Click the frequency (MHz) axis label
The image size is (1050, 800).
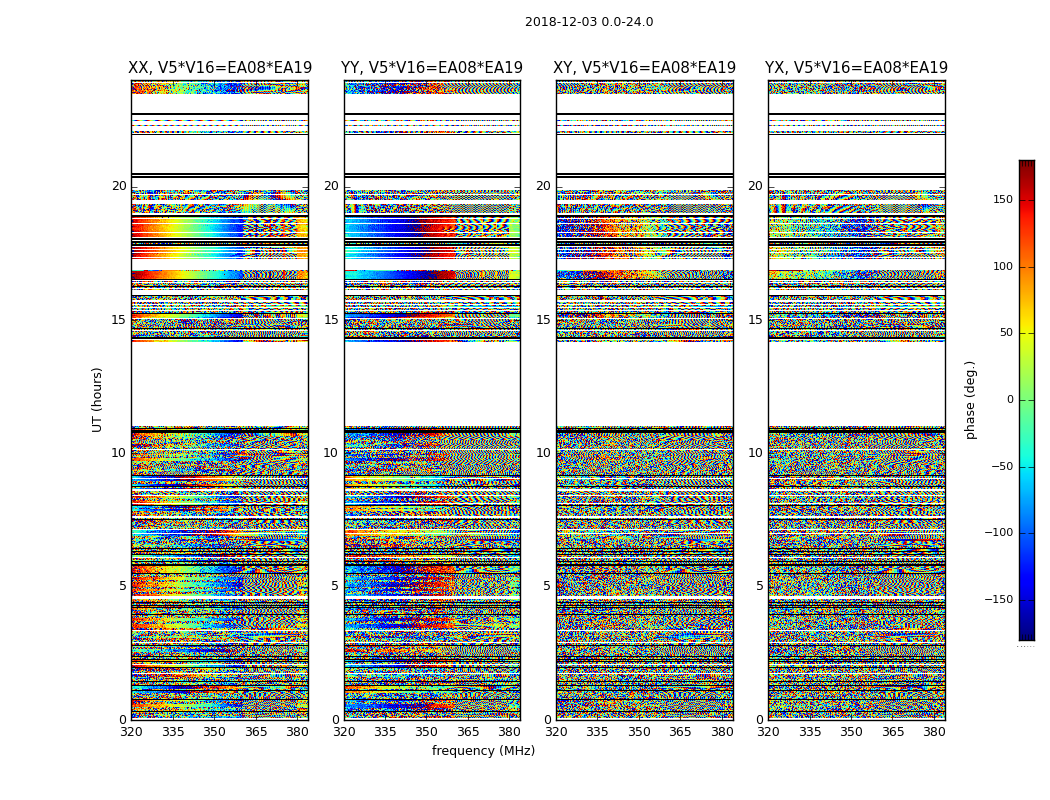pyautogui.click(x=483, y=750)
